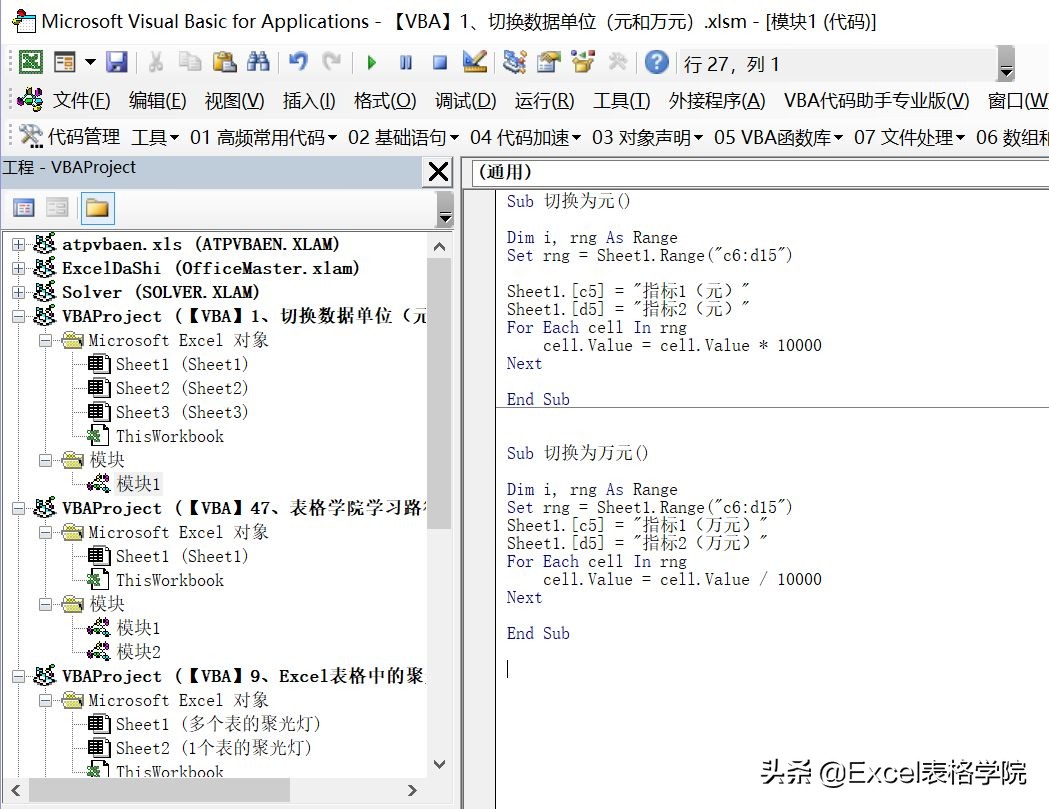Stop execution with Reset icon

click(x=440, y=63)
